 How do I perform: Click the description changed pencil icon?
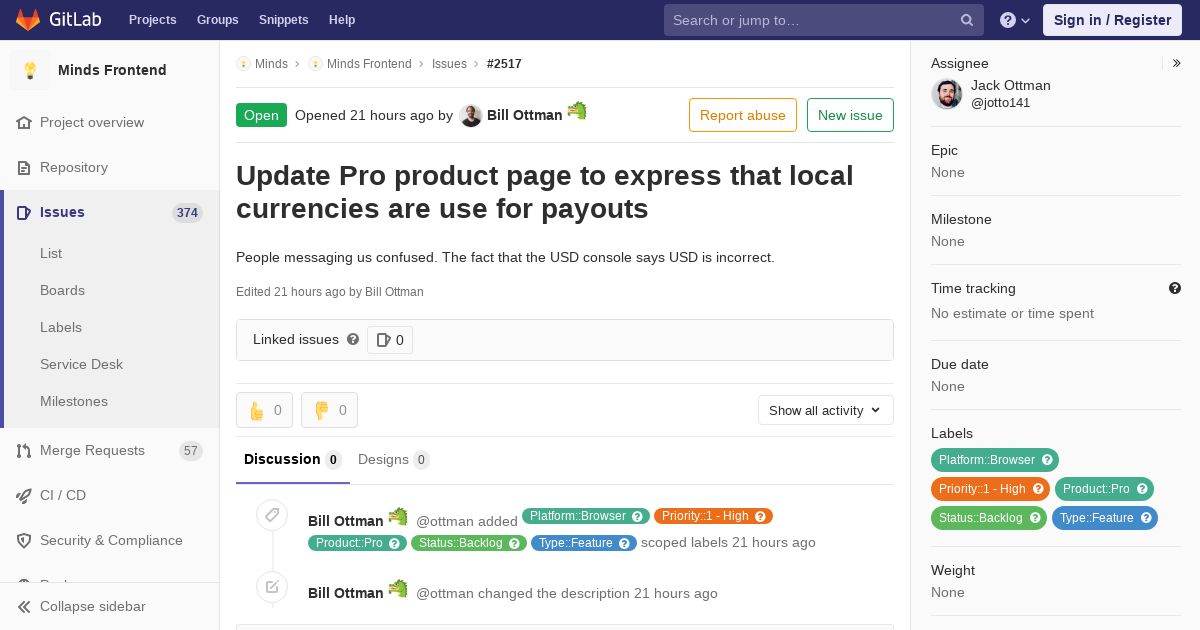[272, 587]
